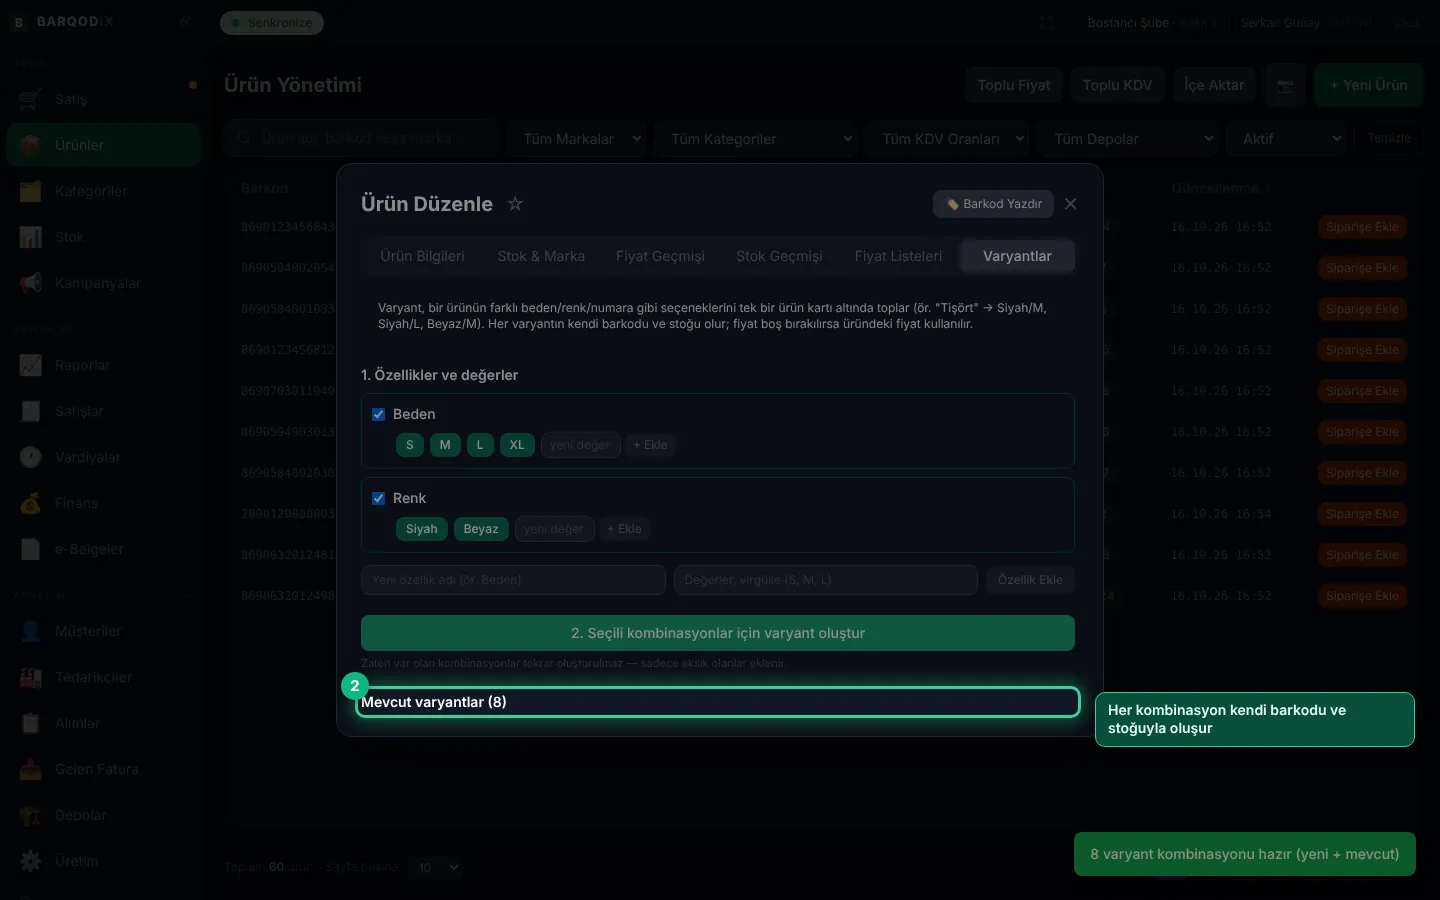Image resolution: width=1440 pixels, height=900 pixels.
Task: Open the Satış sidebar icon
Action: [30, 99]
